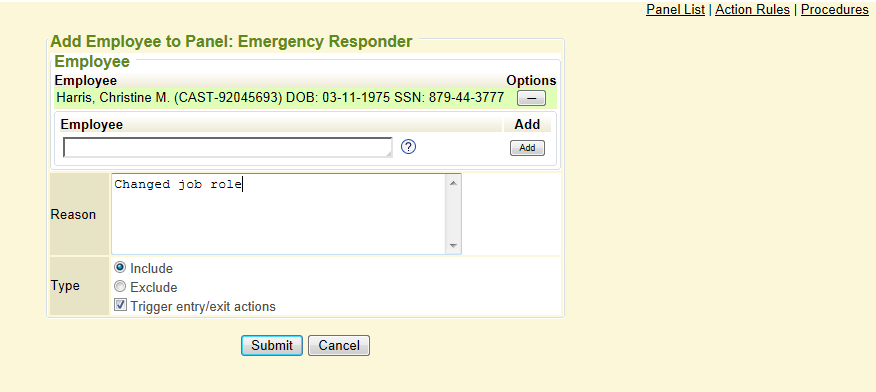Open the Panel List link
Viewport: 876px width, 392px height.
pos(675,9)
